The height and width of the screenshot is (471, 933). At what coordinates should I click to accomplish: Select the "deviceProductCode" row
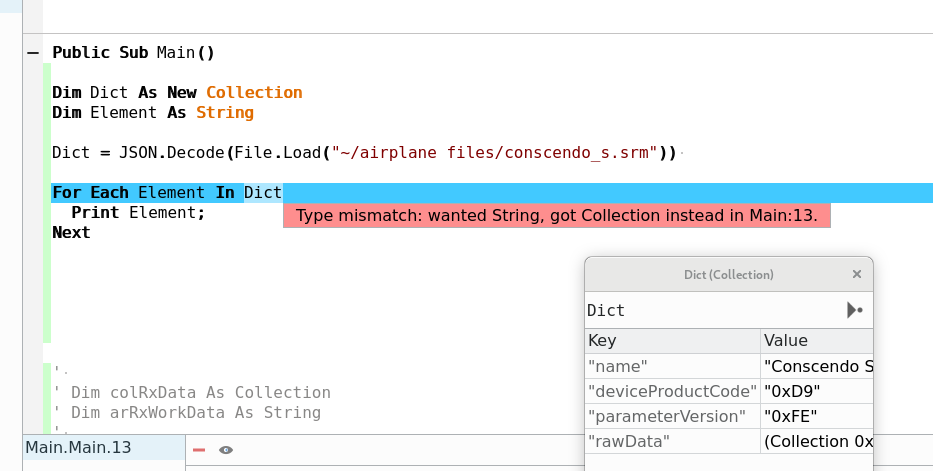click(x=671, y=391)
